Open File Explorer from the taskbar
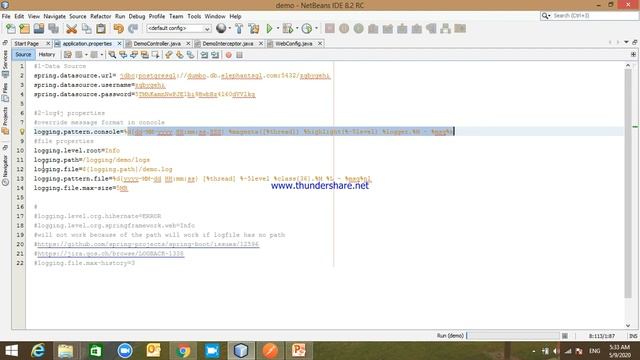This screenshot has width=640, height=360. point(65,351)
